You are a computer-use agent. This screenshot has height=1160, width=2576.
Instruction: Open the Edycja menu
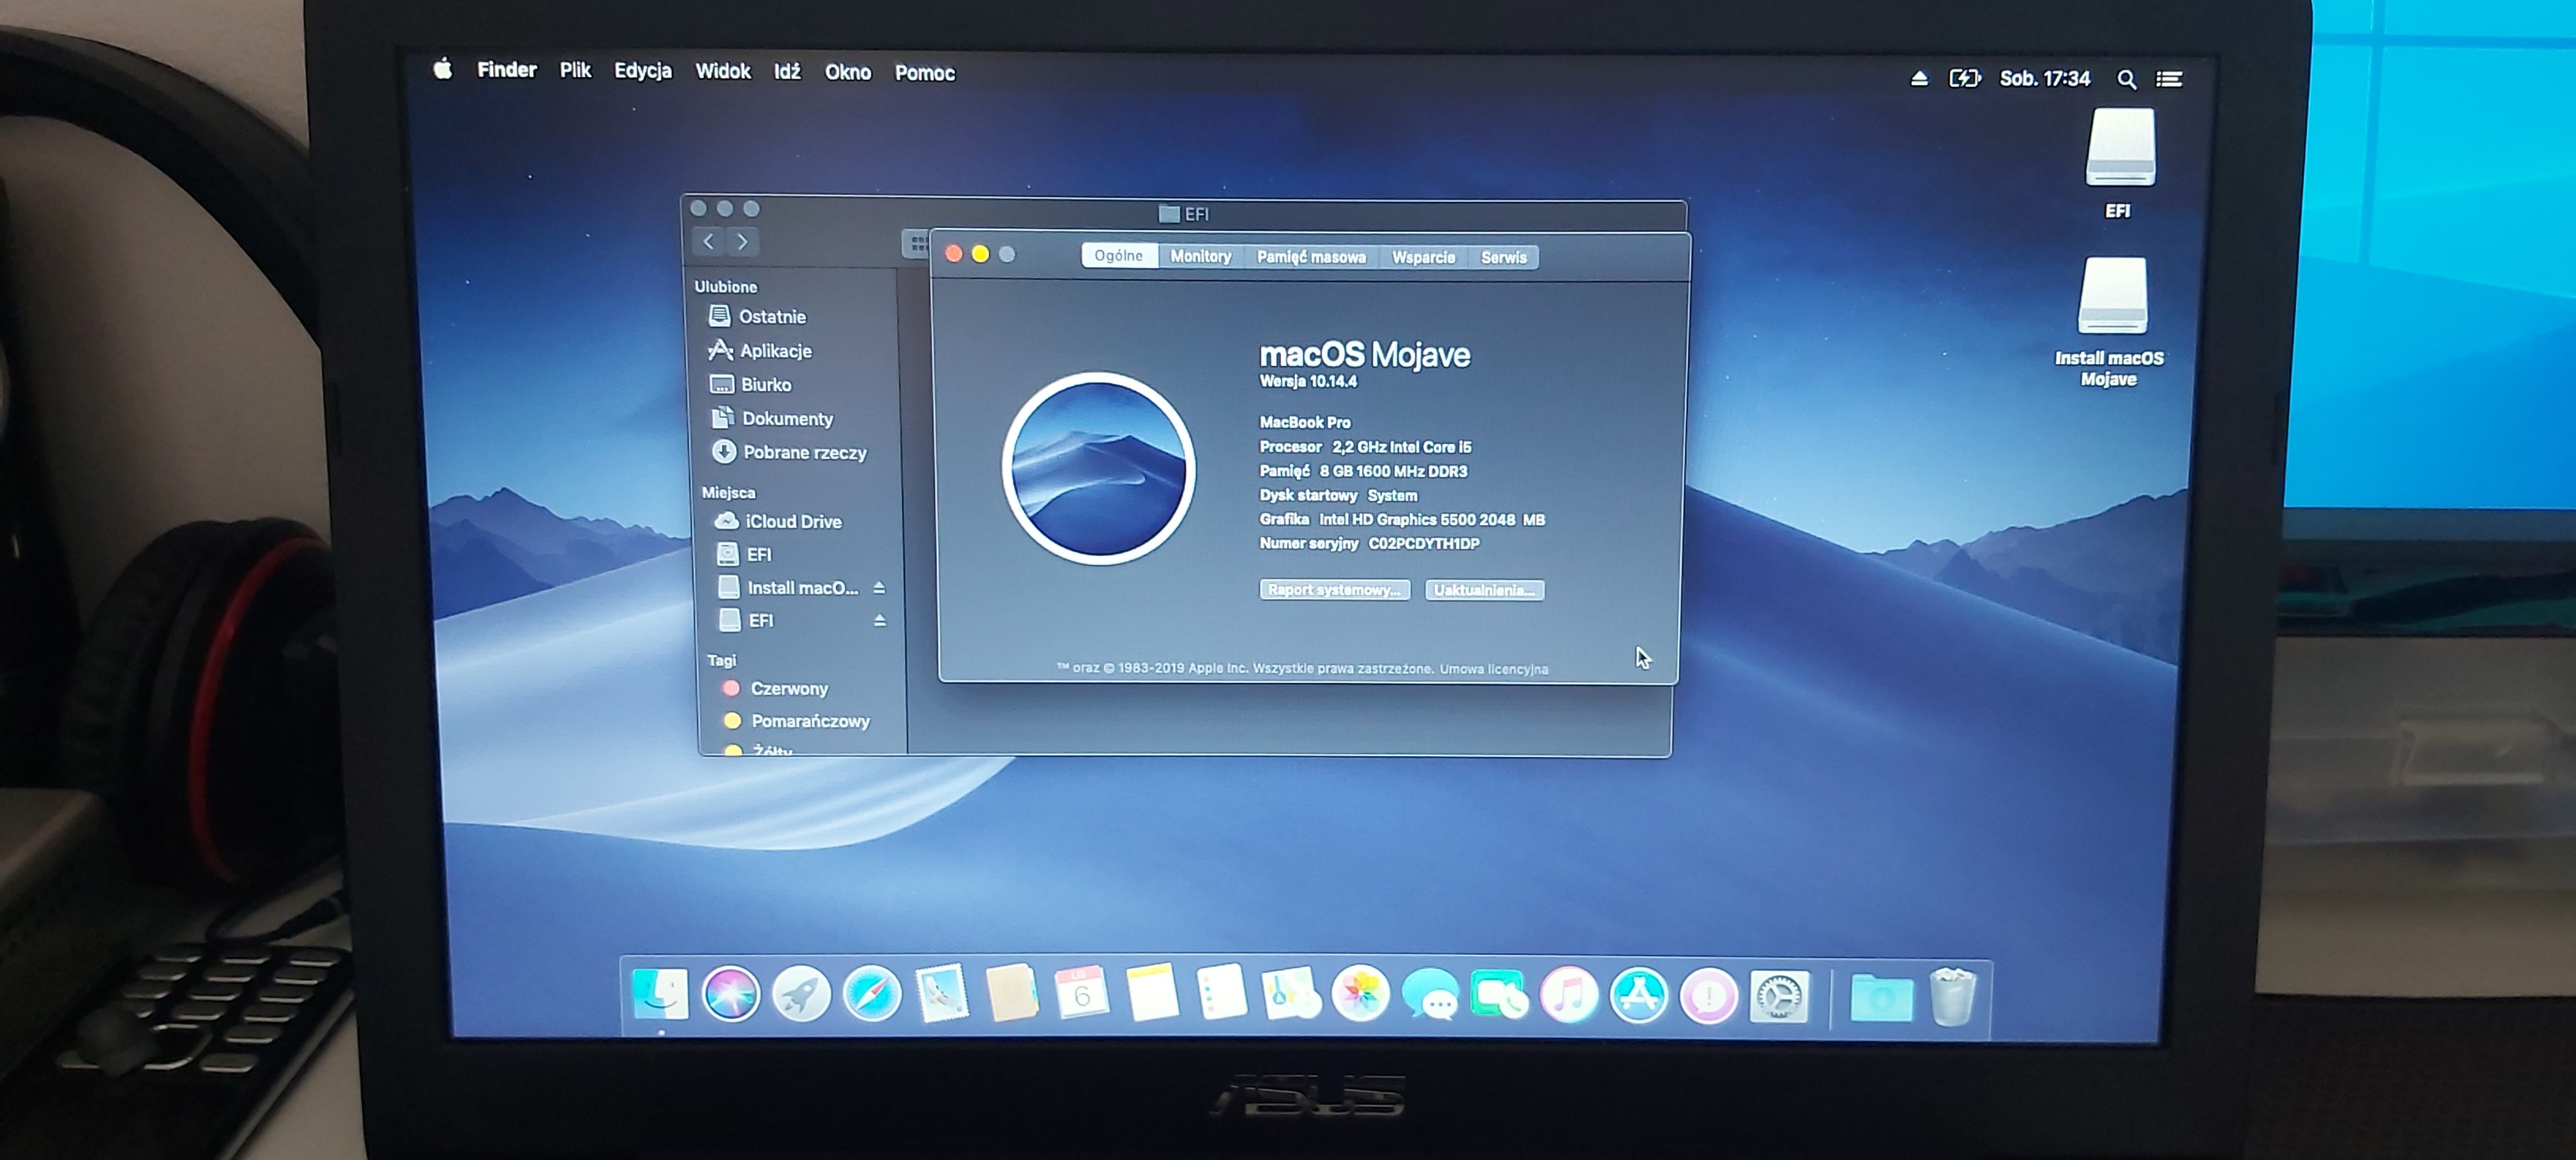point(642,71)
